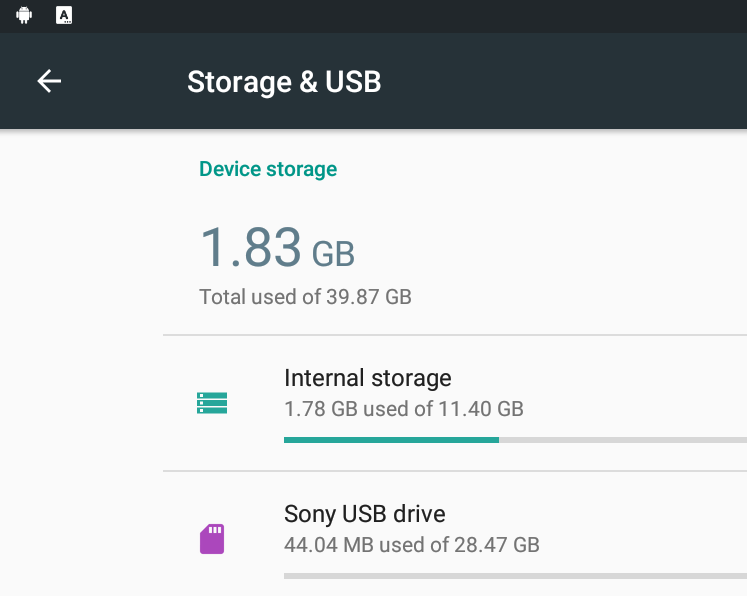Click the teal Internal storage icon

(x=212, y=403)
